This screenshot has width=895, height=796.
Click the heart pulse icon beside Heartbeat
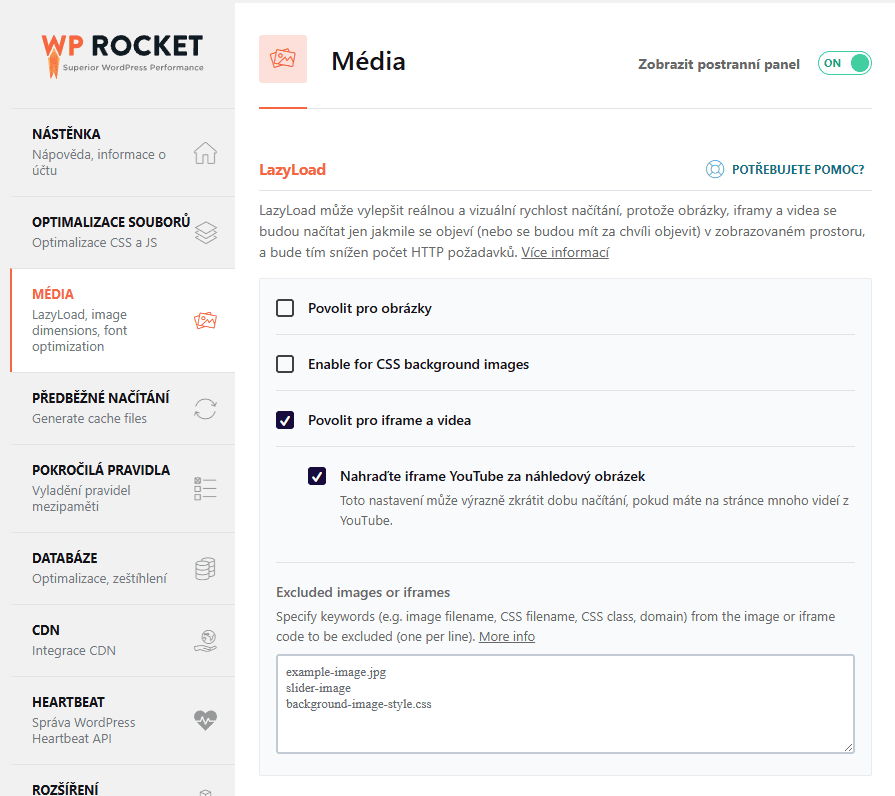[205, 720]
